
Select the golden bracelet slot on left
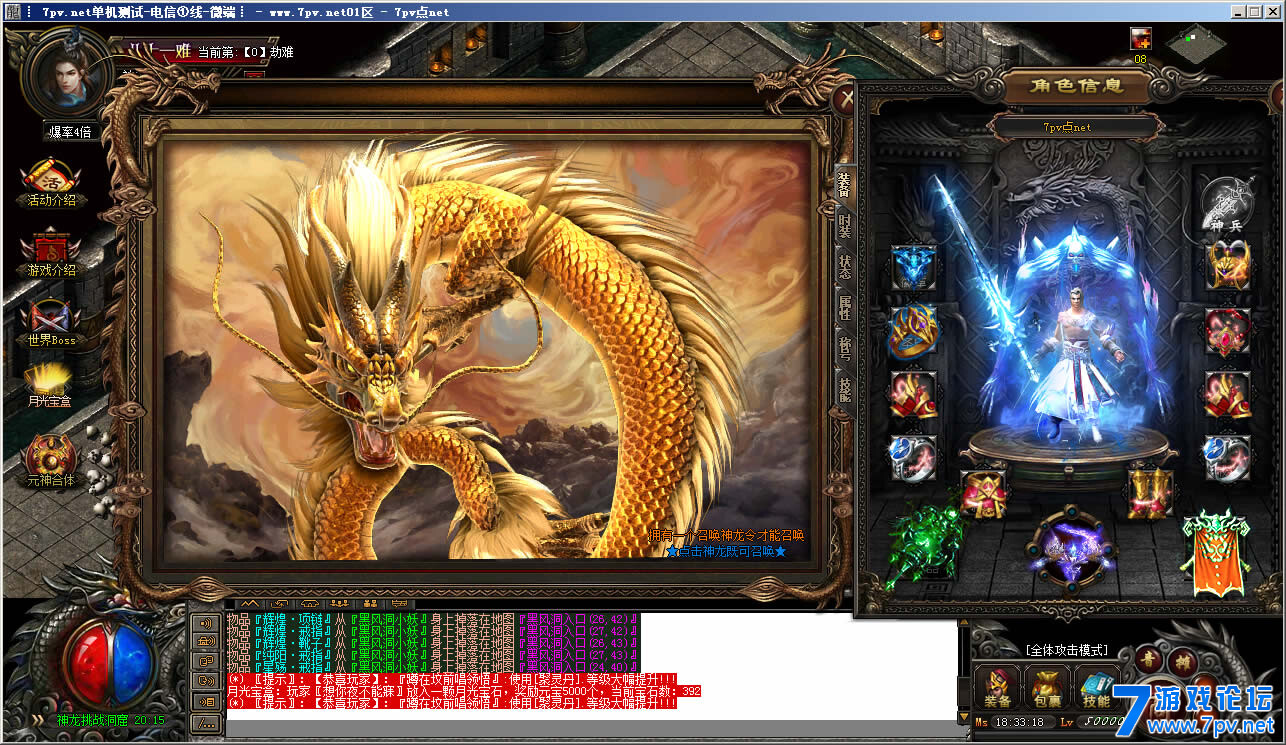pyautogui.click(x=914, y=331)
